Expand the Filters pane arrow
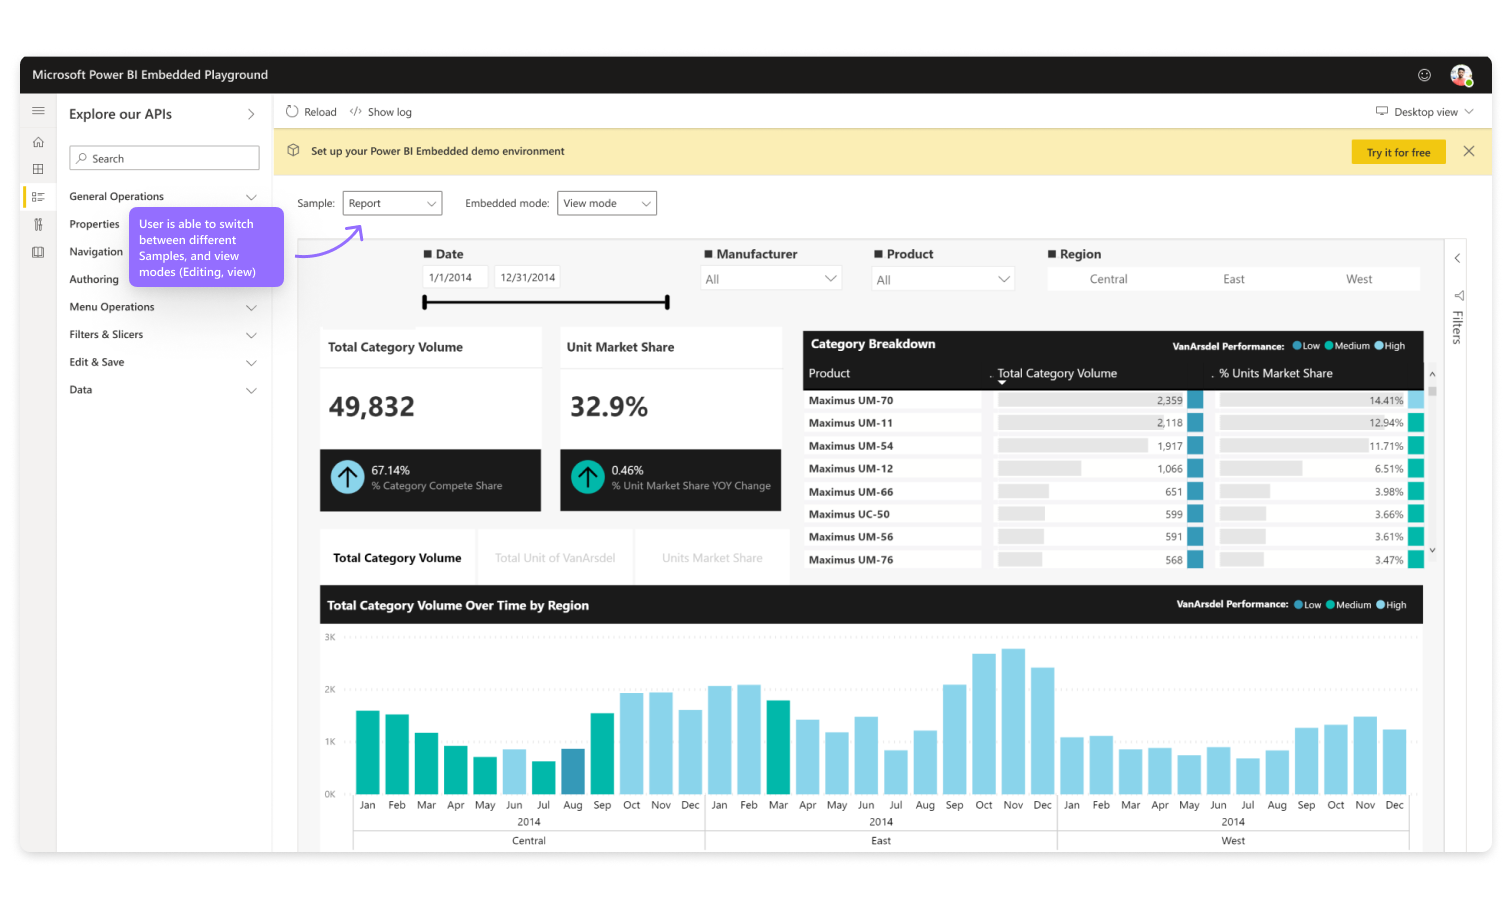This screenshot has height=906, width=1512. (1457, 258)
